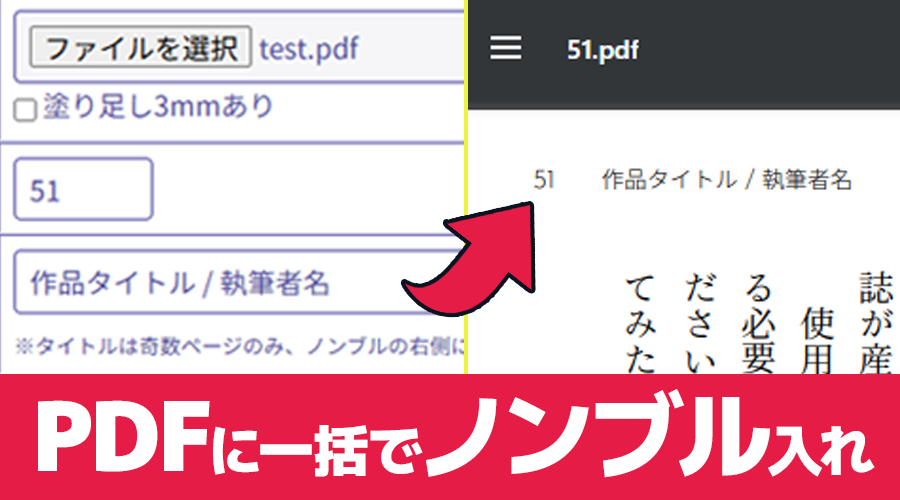
Task: Click page number 51 in PDF header
Action: [544, 180]
